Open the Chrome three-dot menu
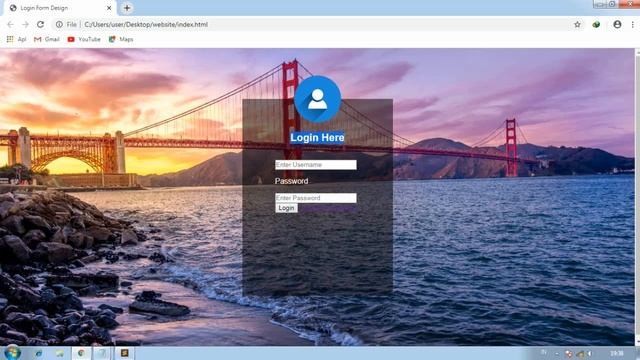Viewport: 640px width, 360px height. [633, 24]
